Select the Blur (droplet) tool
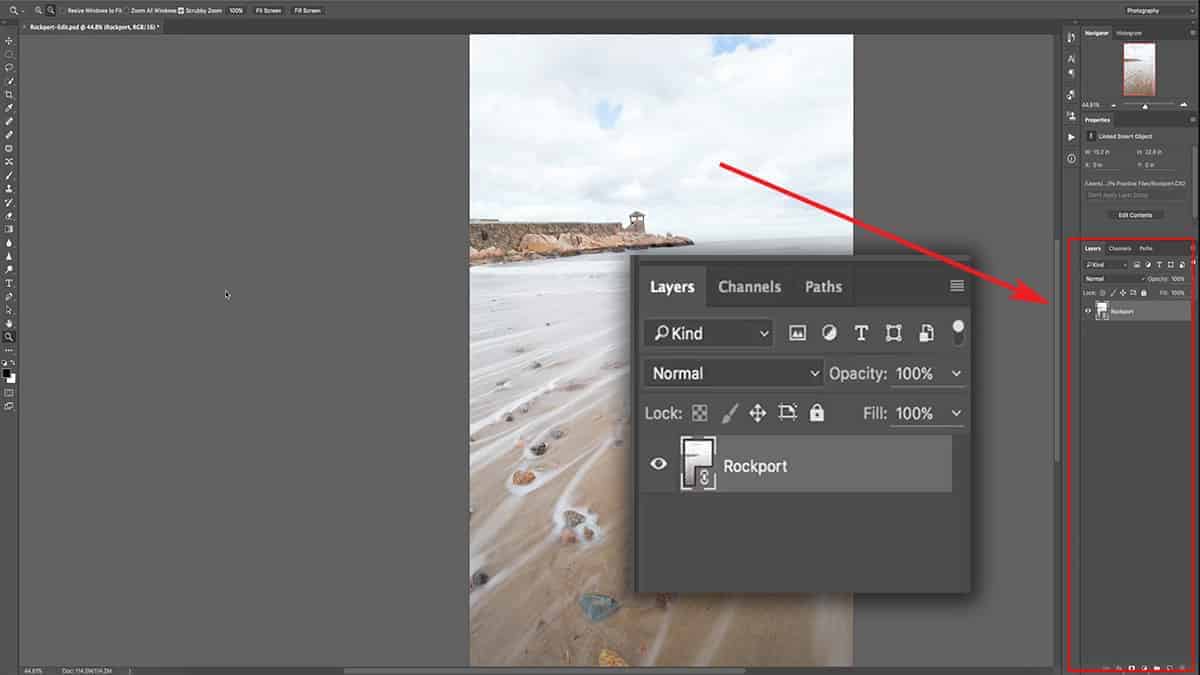Viewport: 1200px width, 675px height. click(9, 242)
